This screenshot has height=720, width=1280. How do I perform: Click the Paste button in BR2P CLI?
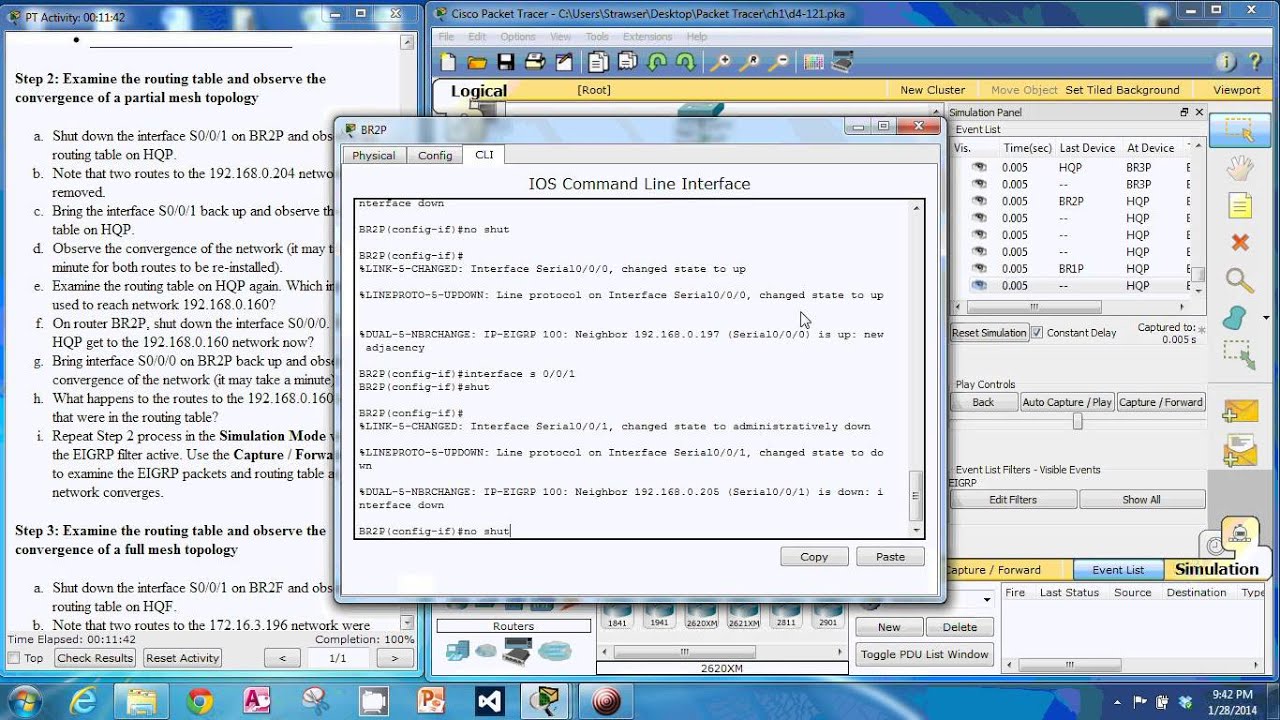click(x=890, y=557)
